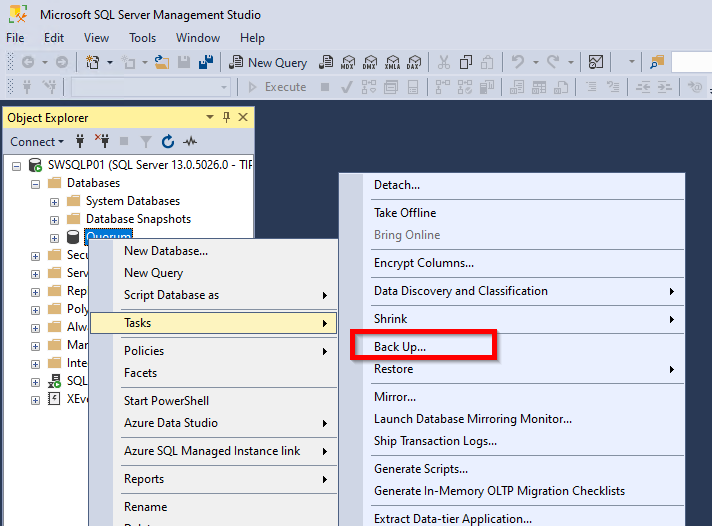Close the Object Explorer panel
The width and height of the screenshot is (712, 526).
pyautogui.click(x=243, y=117)
